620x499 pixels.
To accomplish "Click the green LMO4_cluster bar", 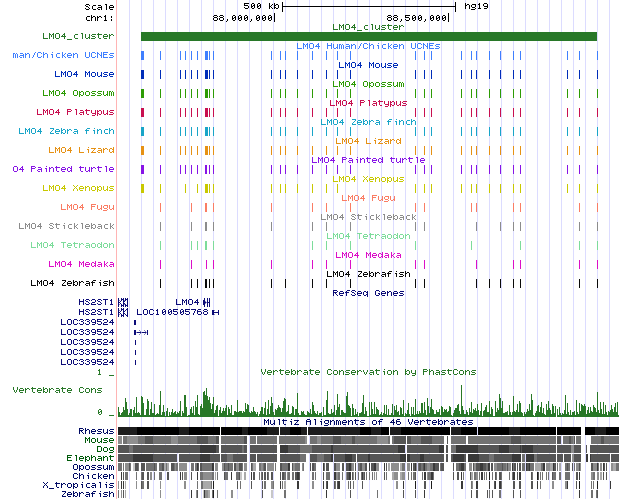I will point(368,37).
